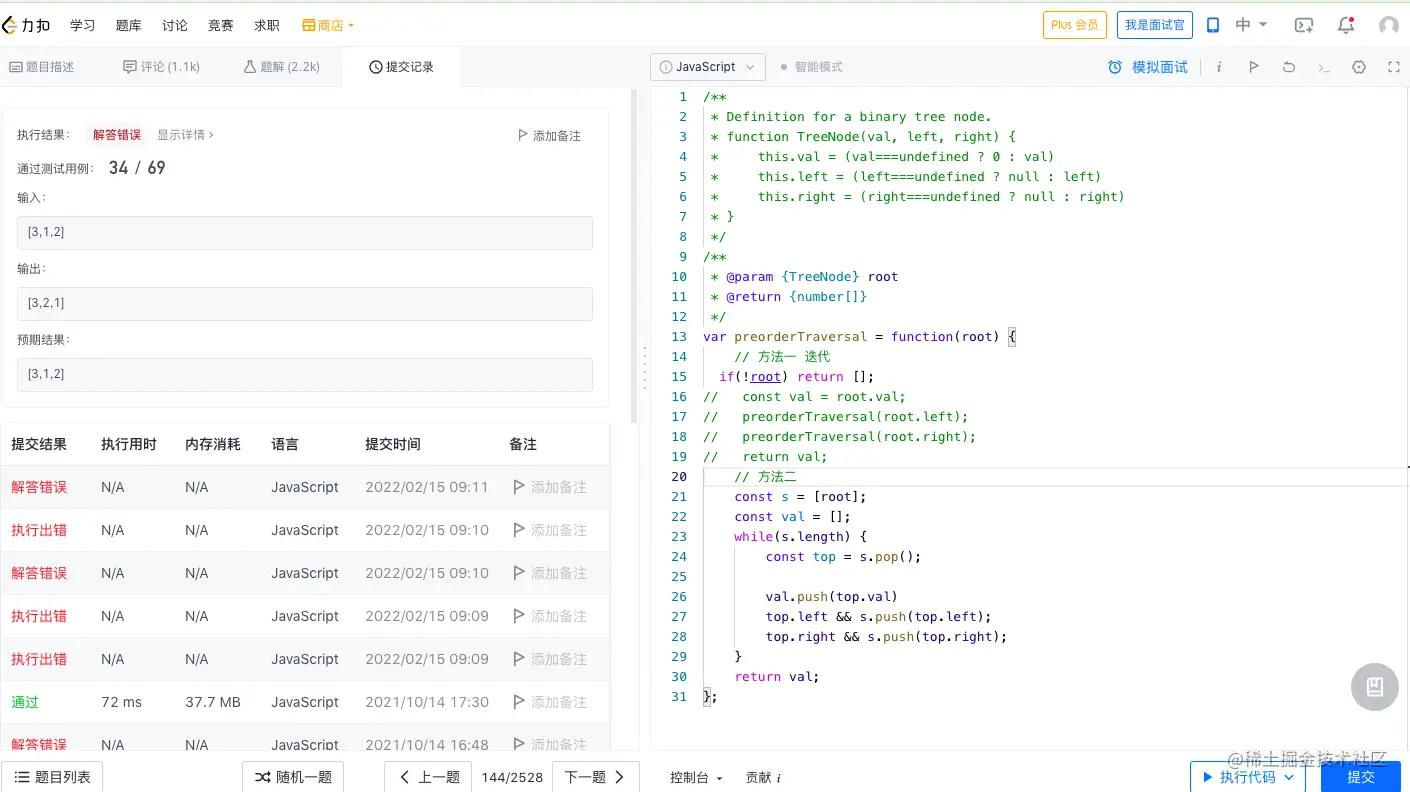Click the shuffle icon in 随机一题
Image resolution: width=1410 pixels, height=792 pixels.
pos(262,777)
